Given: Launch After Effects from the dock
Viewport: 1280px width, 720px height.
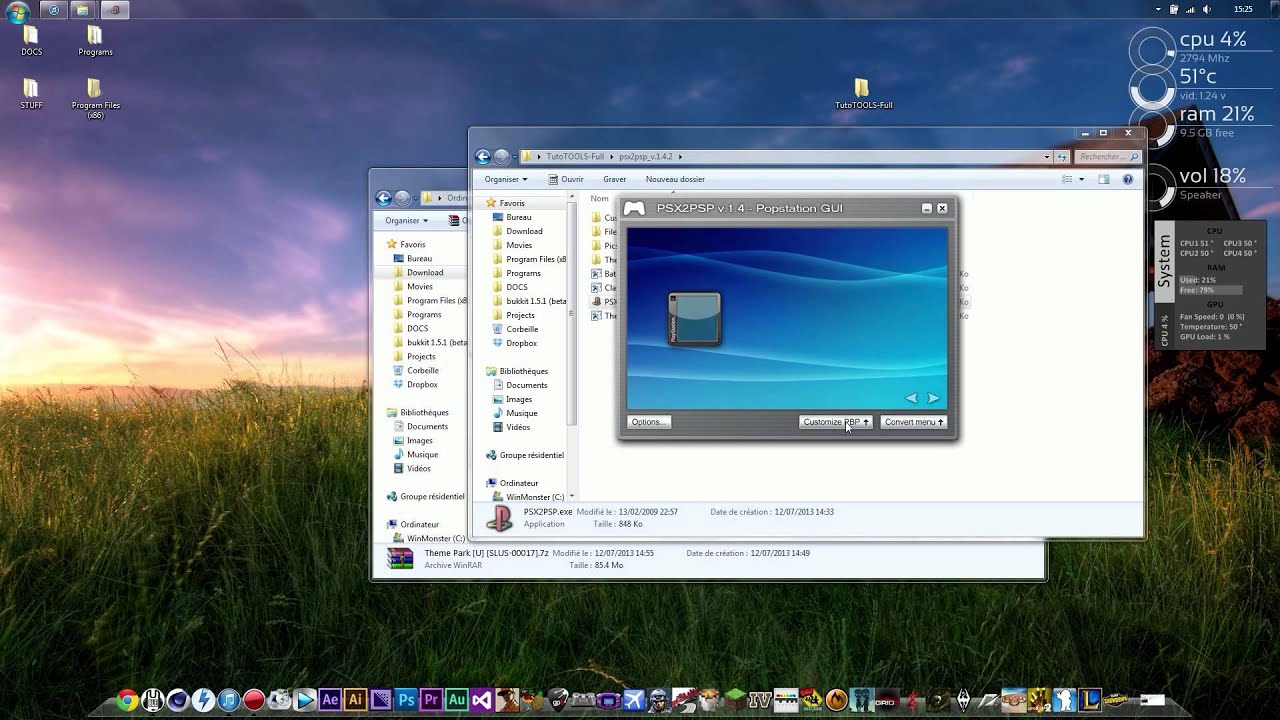Looking at the screenshot, I should point(330,700).
